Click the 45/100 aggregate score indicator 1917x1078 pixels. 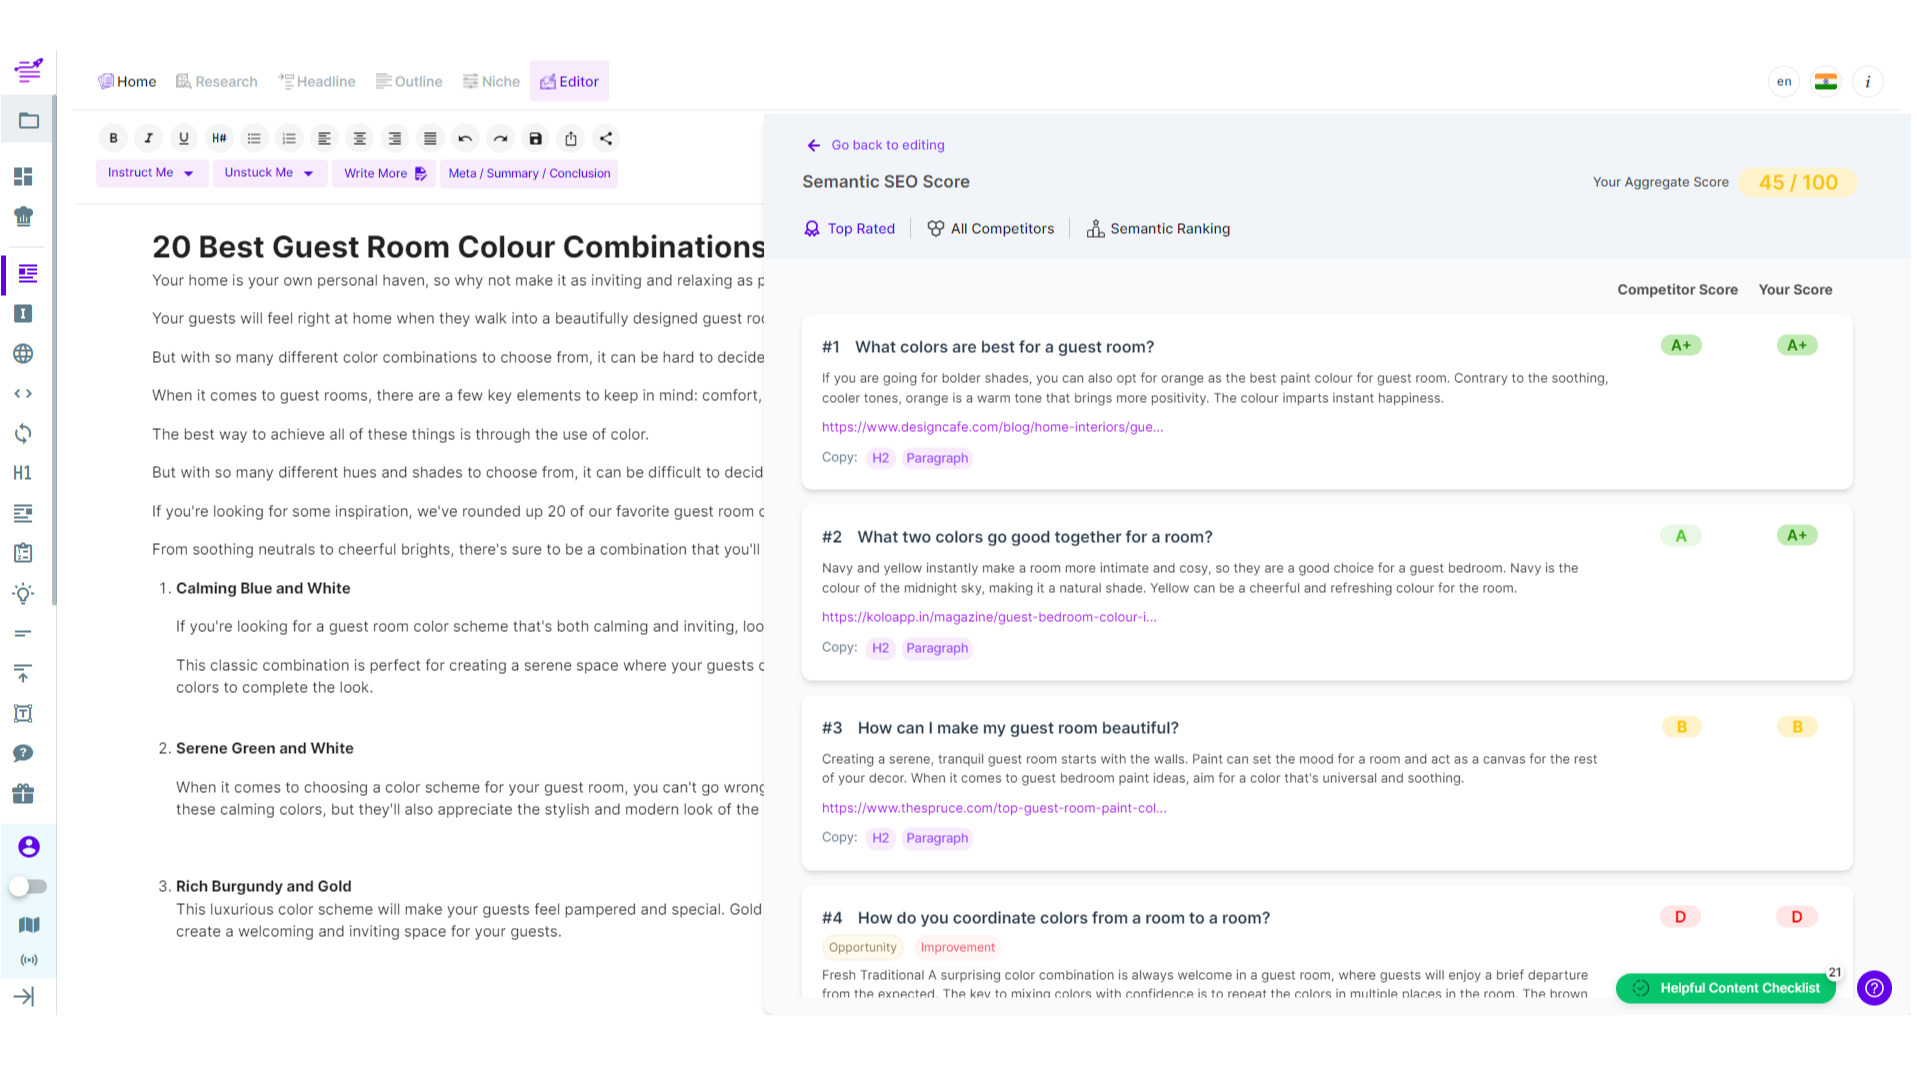[1797, 182]
